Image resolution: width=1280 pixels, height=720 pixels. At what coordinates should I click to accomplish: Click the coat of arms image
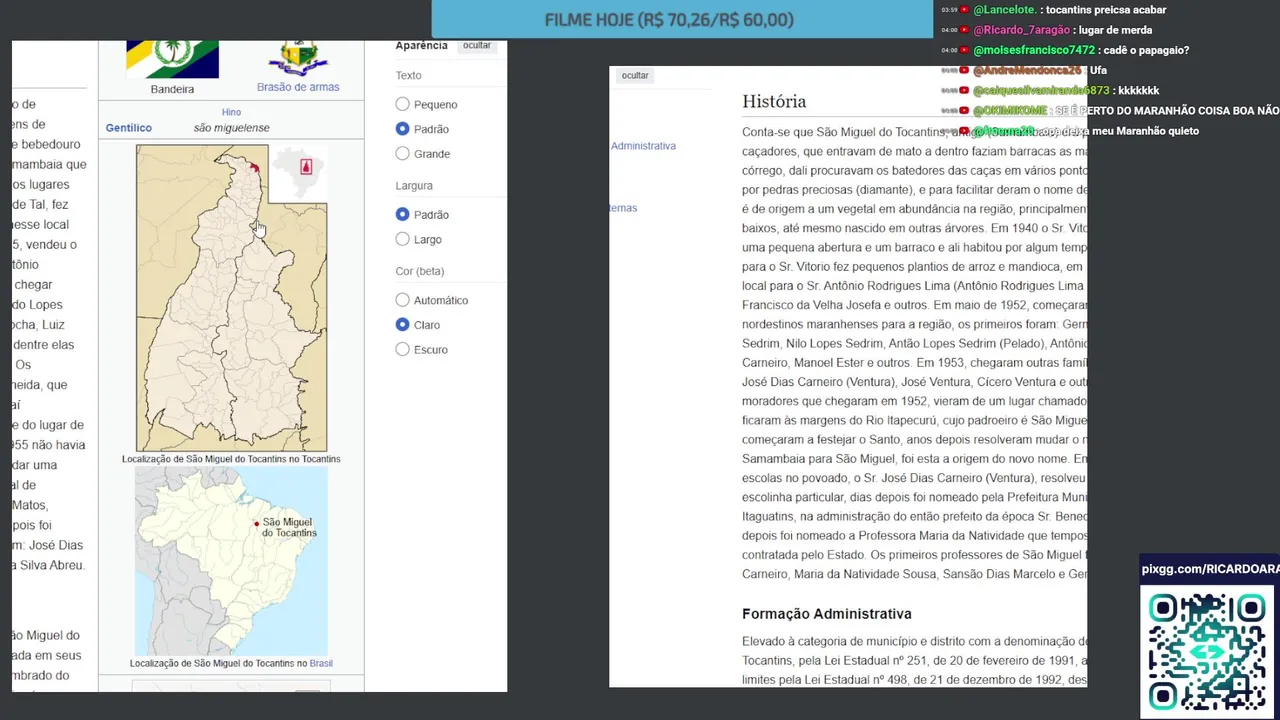[298, 58]
